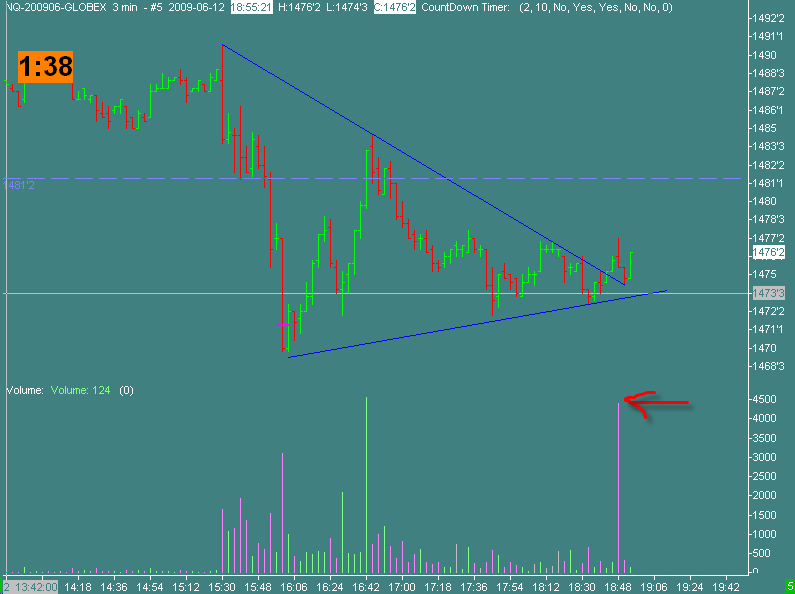Click the tallest green volume bar at 16:42
The height and width of the screenshot is (594, 795).
[366, 485]
